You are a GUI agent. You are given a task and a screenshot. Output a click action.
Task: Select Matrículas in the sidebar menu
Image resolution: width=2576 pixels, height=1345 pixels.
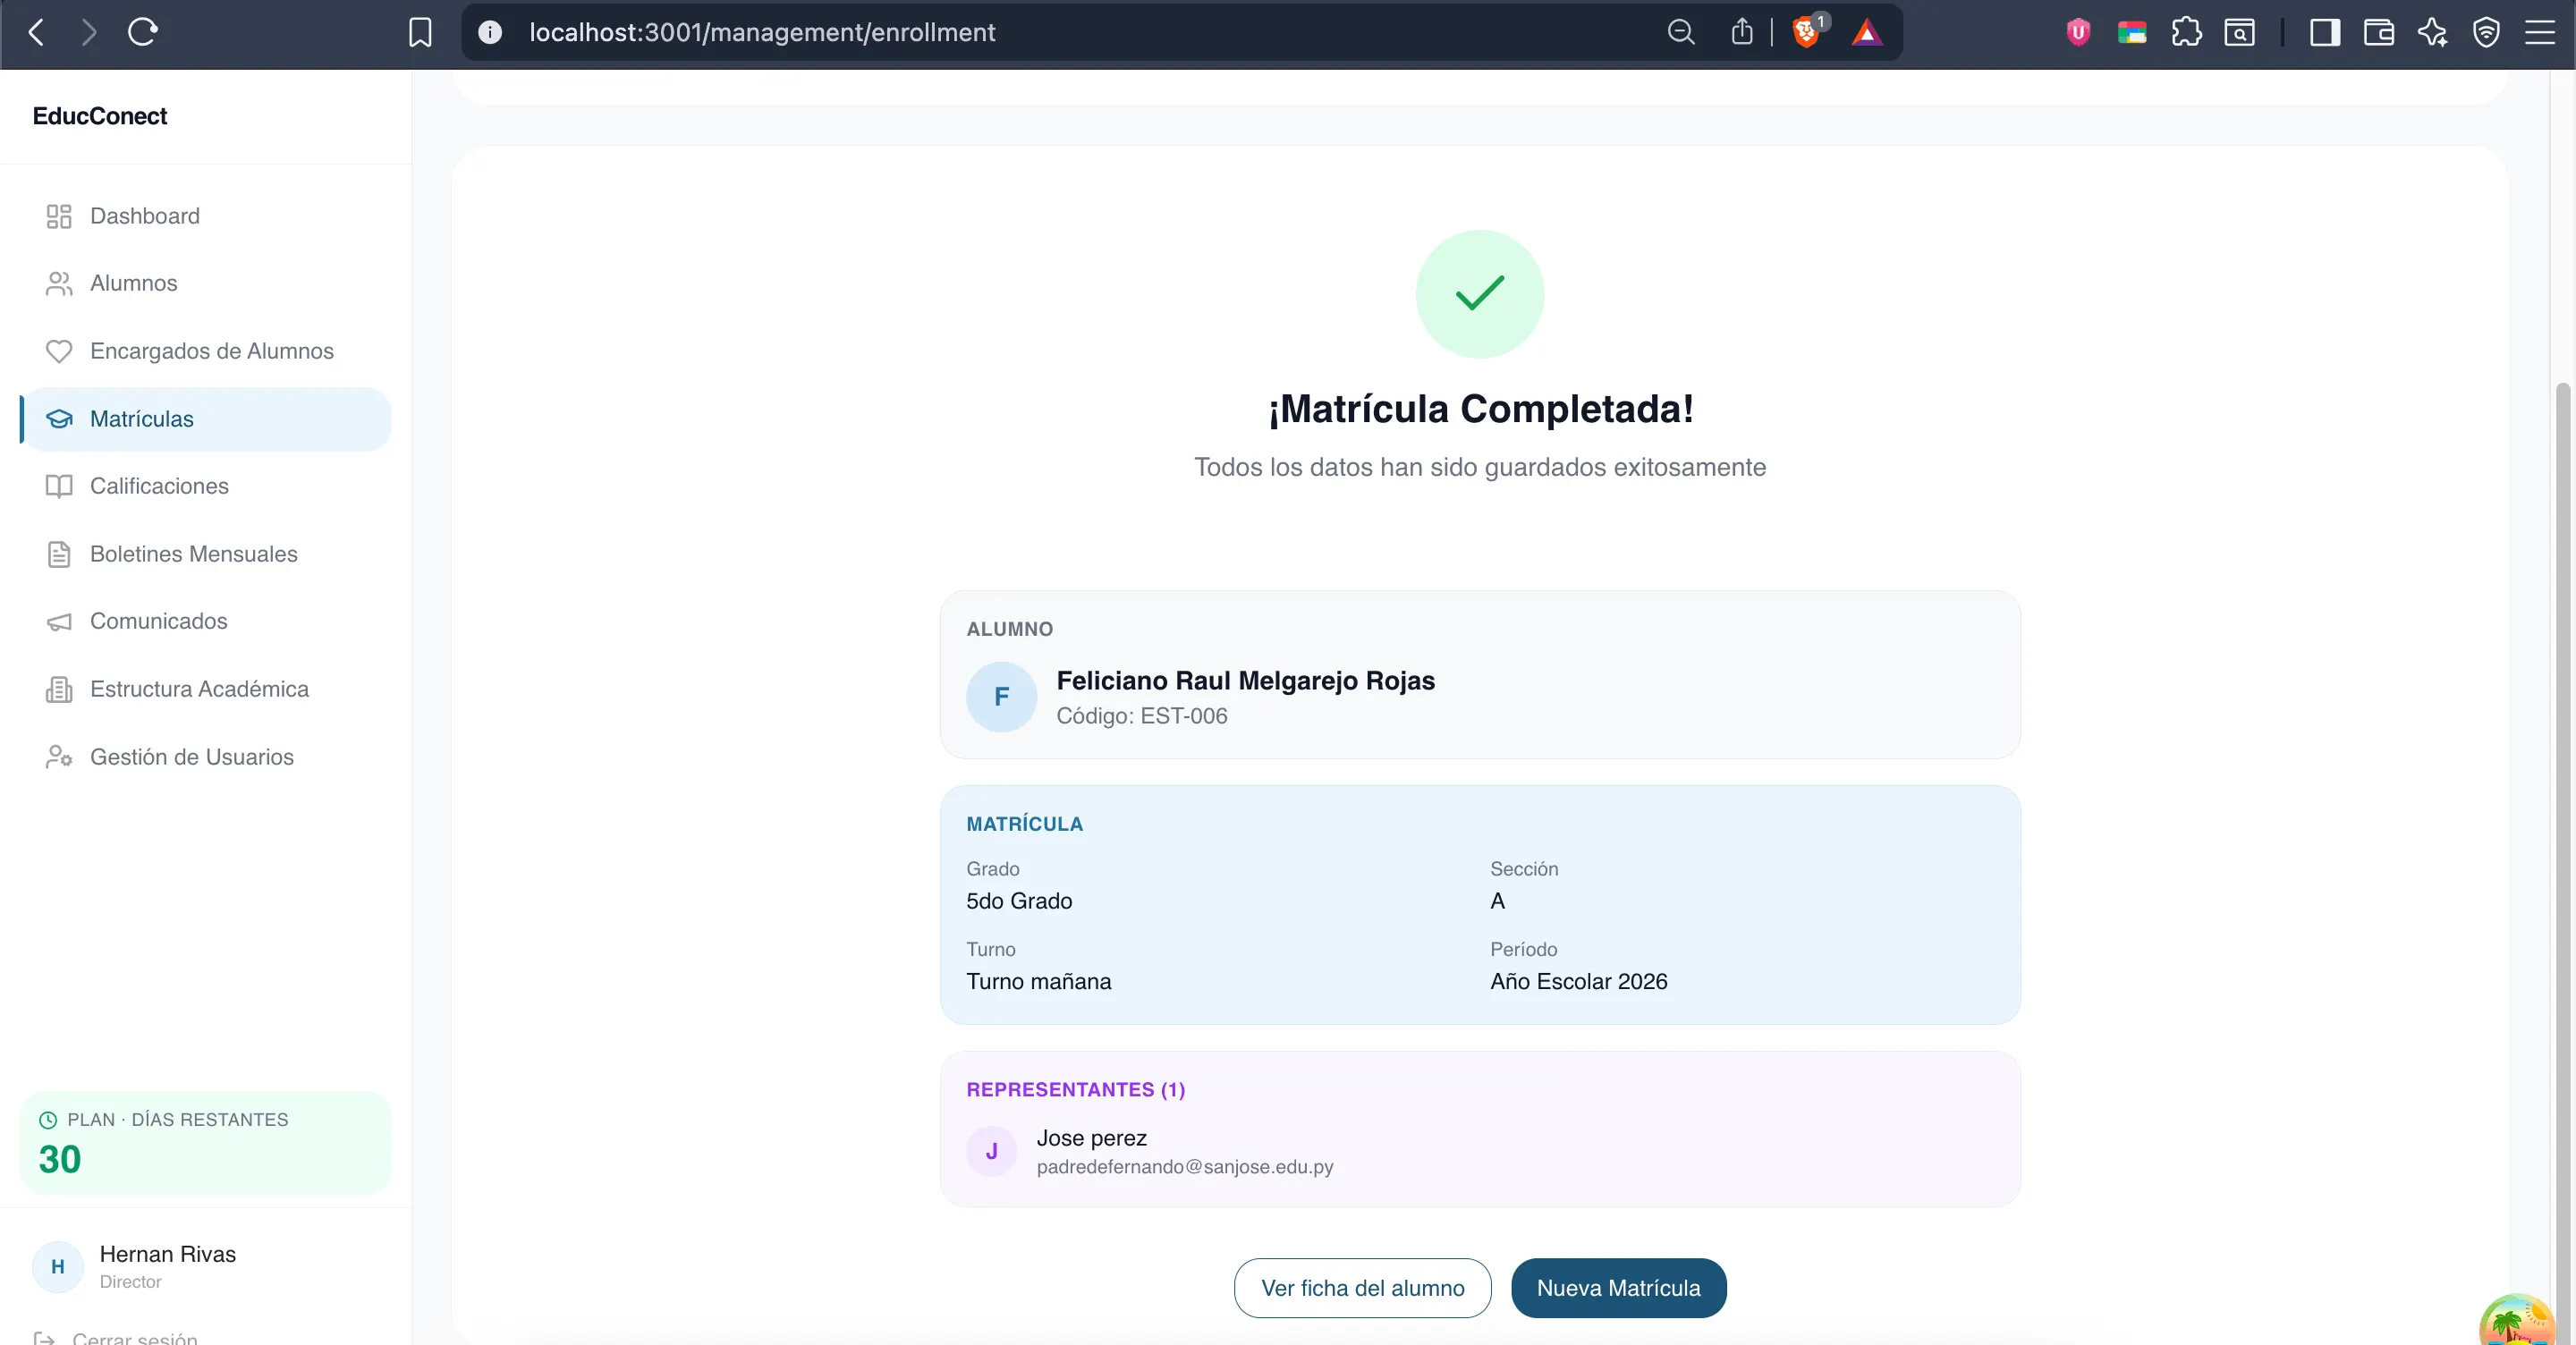coord(142,419)
